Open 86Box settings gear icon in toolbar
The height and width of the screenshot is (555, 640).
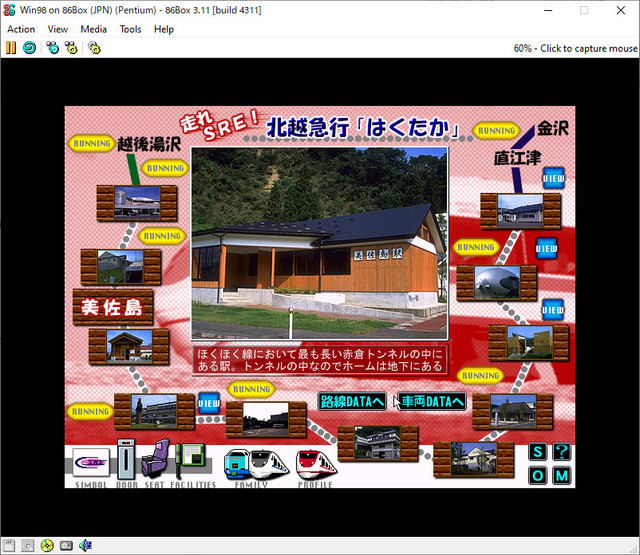pos(94,48)
